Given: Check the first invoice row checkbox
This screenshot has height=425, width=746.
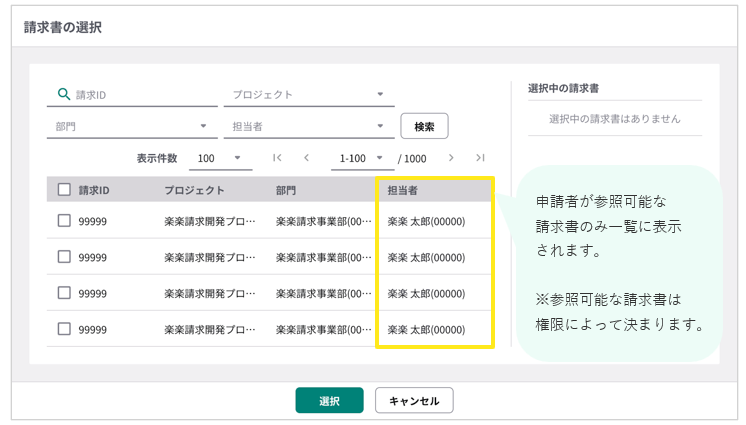Looking at the screenshot, I should 64,221.
